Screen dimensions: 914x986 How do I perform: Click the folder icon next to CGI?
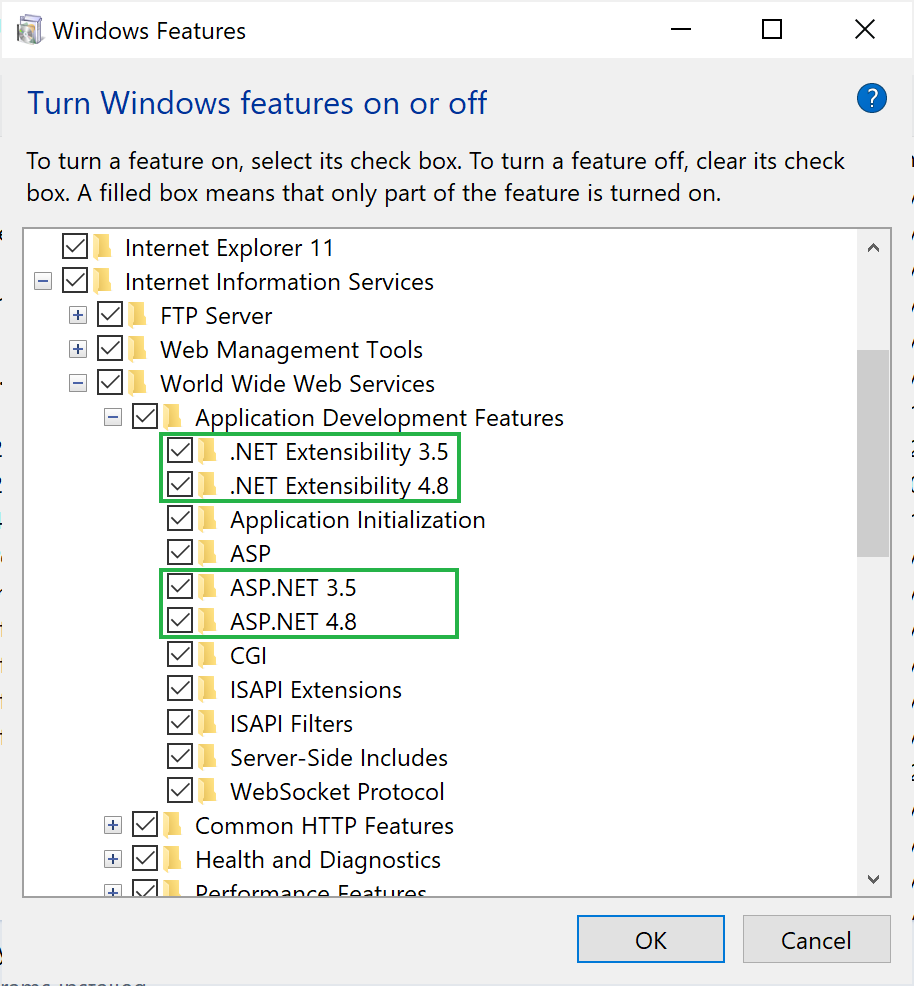(x=209, y=654)
